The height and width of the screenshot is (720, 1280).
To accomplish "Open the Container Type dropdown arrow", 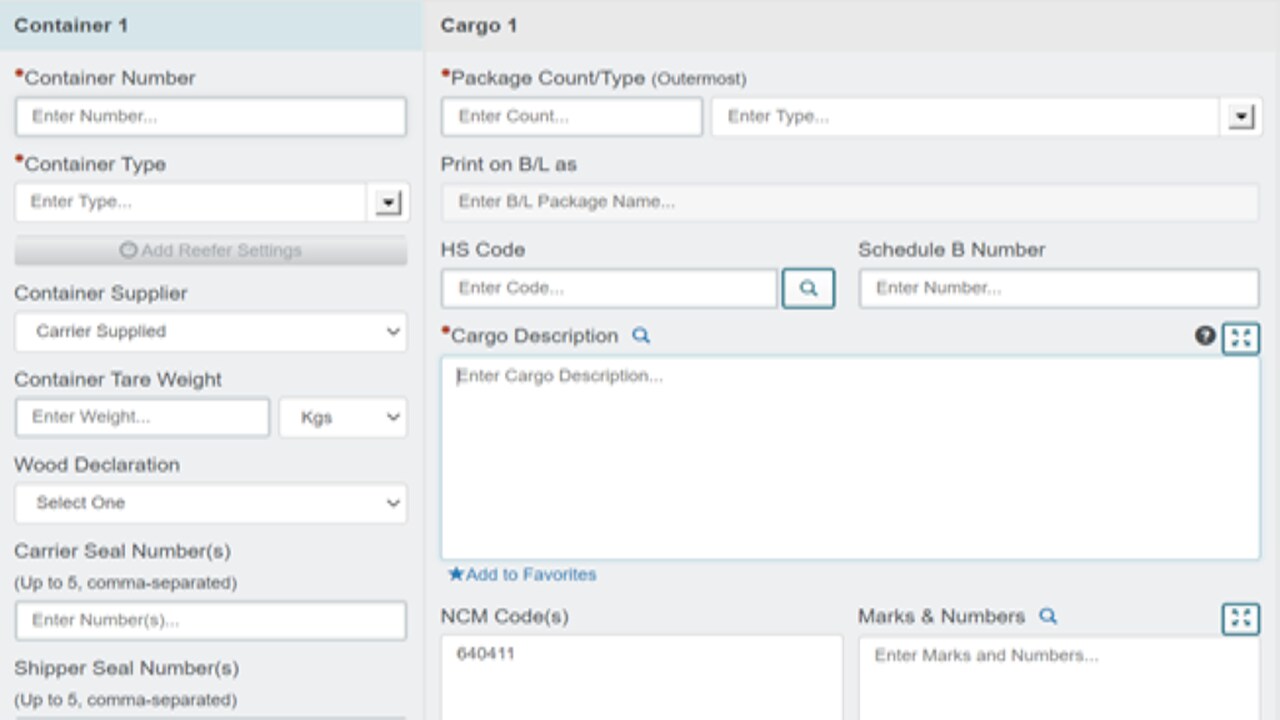I will coord(388,202).
